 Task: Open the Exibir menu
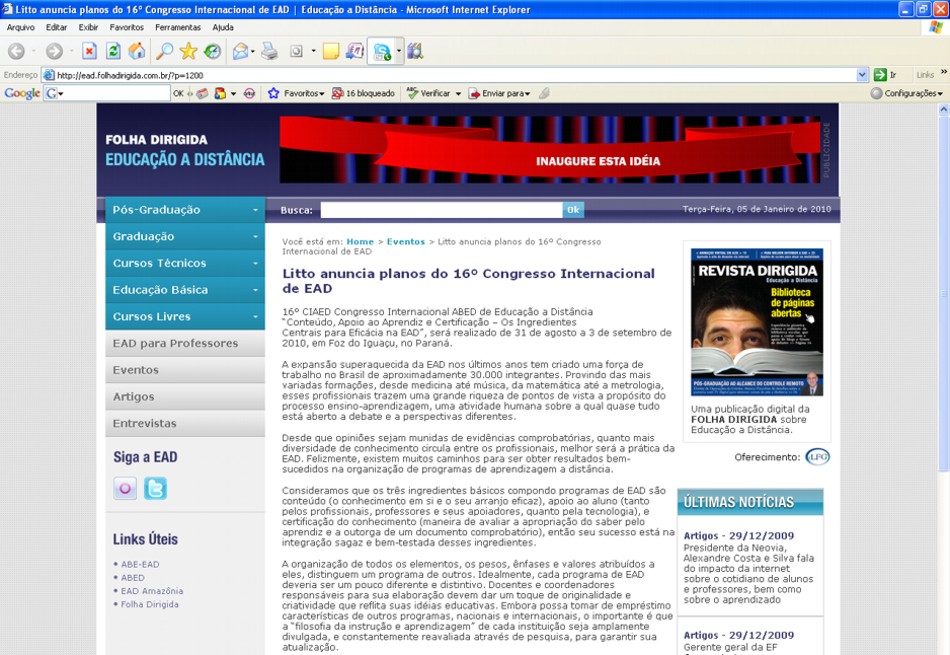coord(88,27)
